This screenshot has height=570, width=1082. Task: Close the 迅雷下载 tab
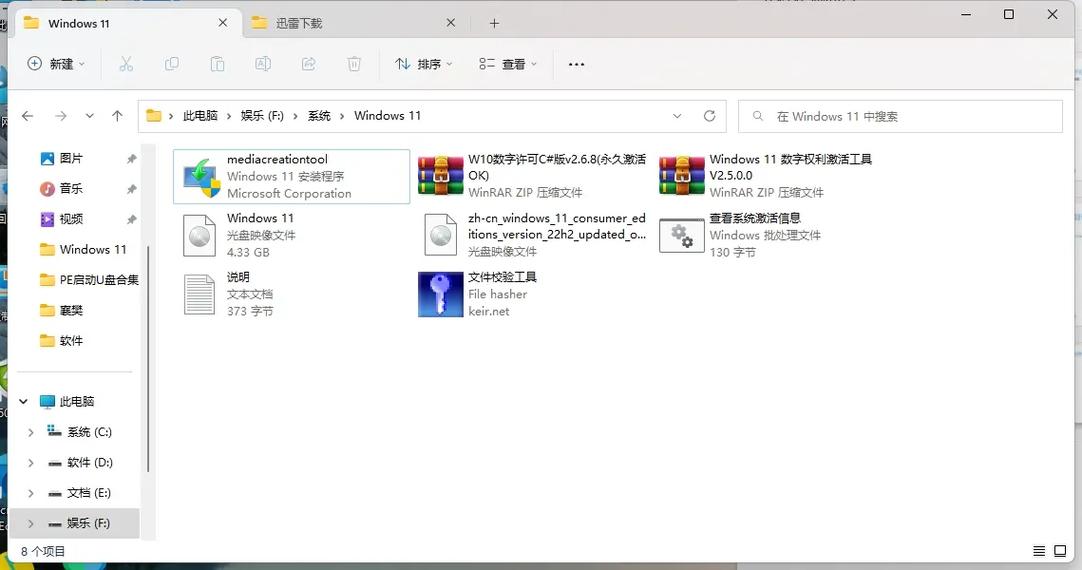click(451, 23)
